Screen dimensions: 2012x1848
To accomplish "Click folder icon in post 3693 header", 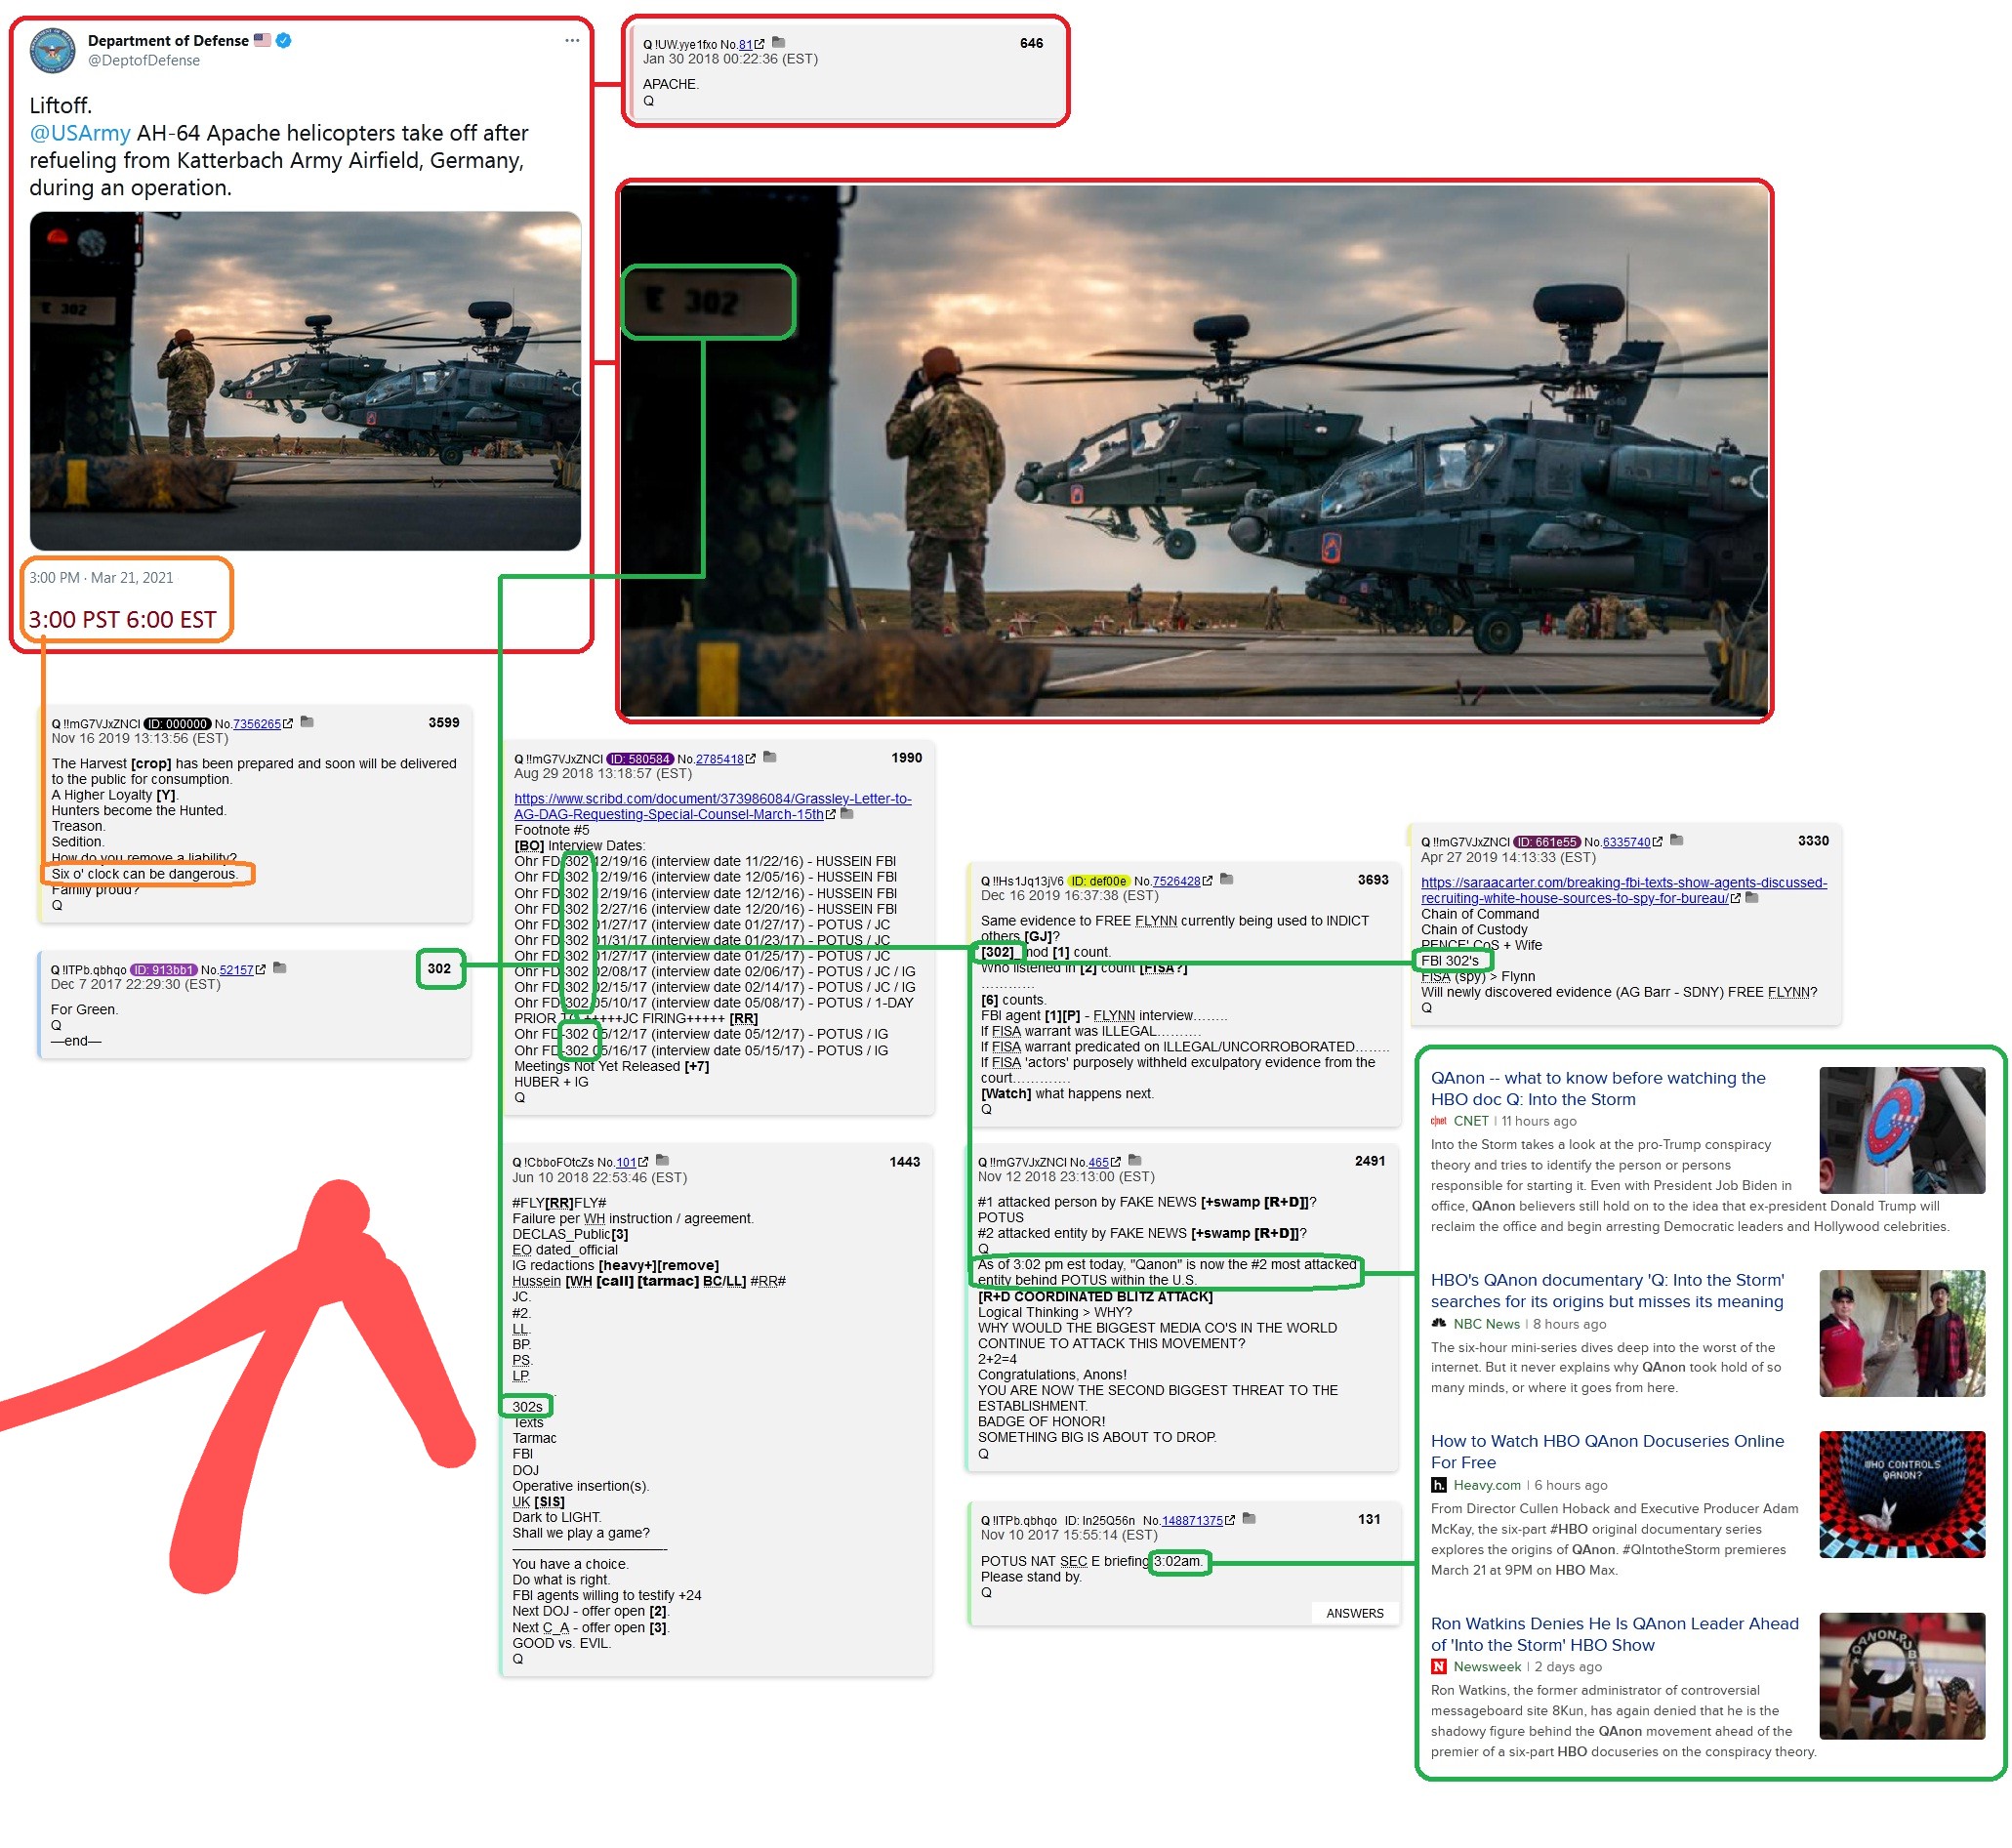I will (1227, 880).
